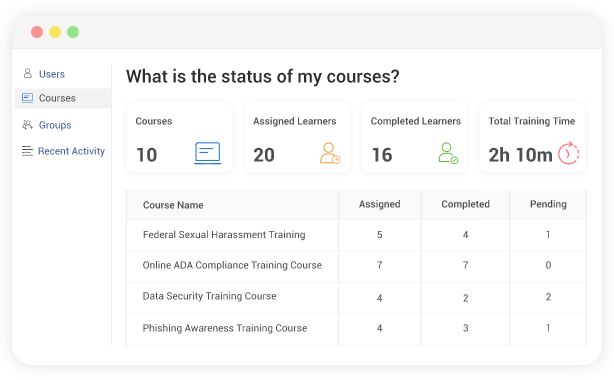Screen dimensions: 614x380
Task: Click the Completed Learners value 16
Action: pos(382,155)
